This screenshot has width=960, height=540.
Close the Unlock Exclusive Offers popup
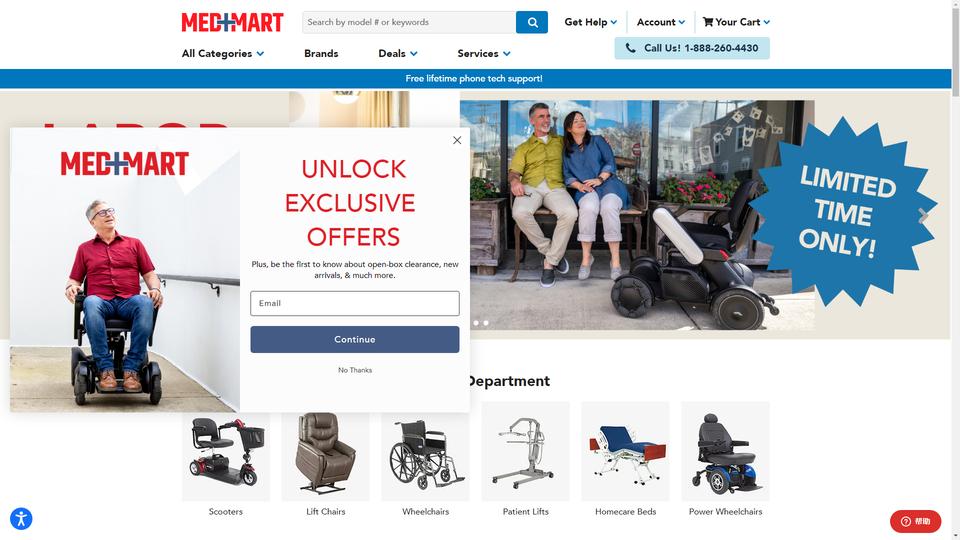point(457,140)
